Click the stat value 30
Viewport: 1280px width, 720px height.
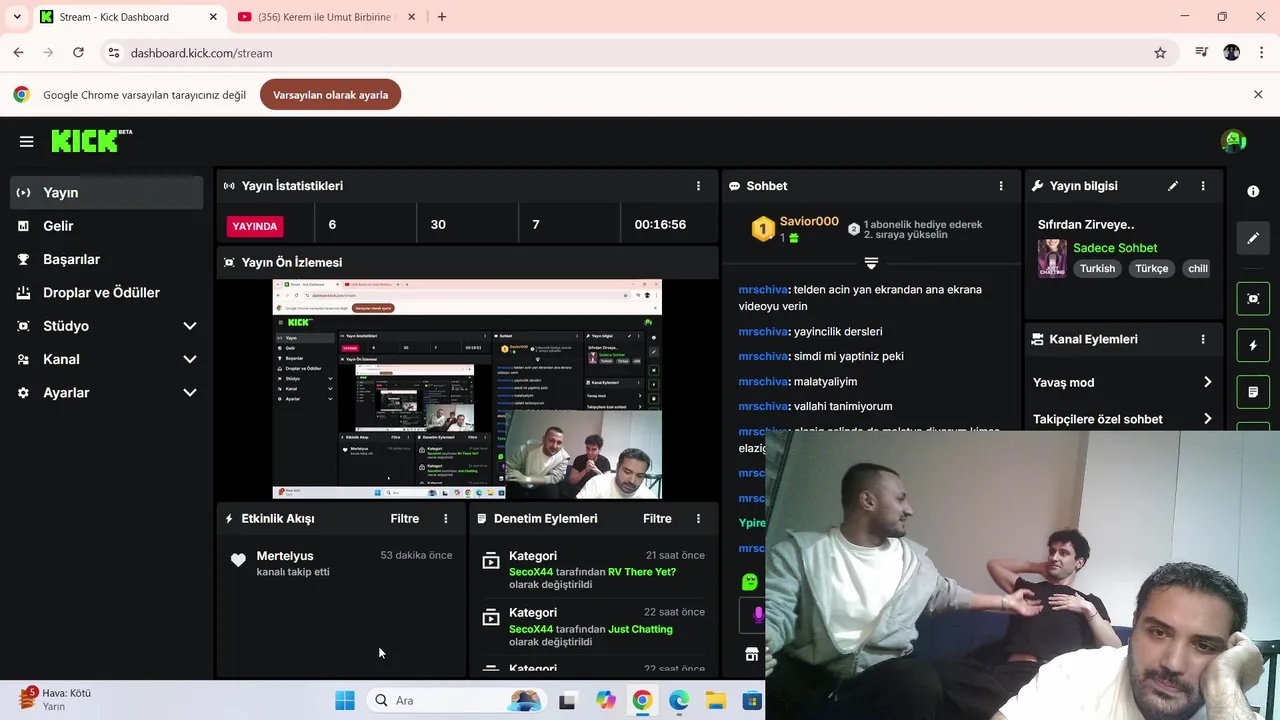point(438,225)
